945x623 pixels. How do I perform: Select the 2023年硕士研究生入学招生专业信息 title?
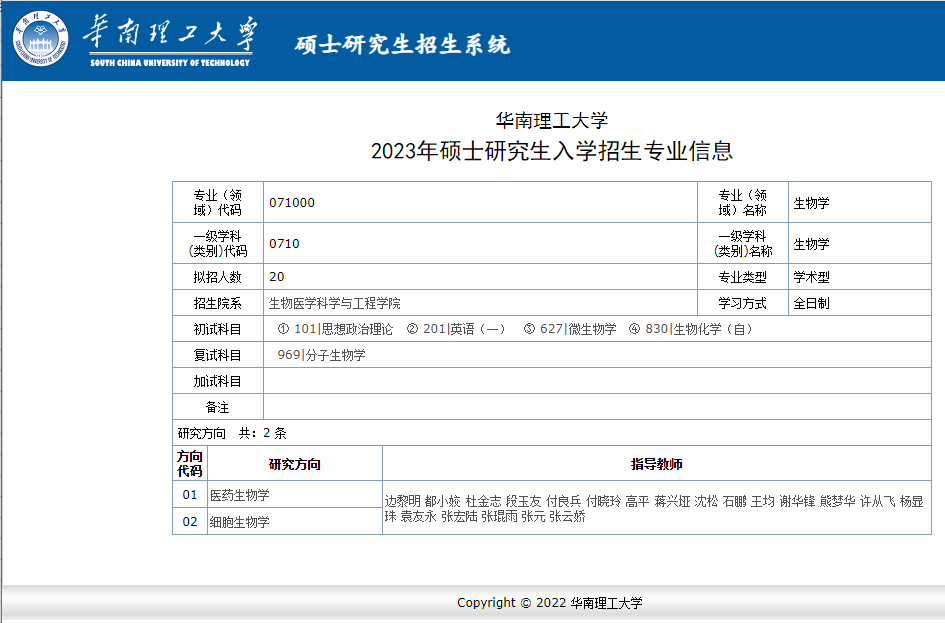[x=551, y=151]
